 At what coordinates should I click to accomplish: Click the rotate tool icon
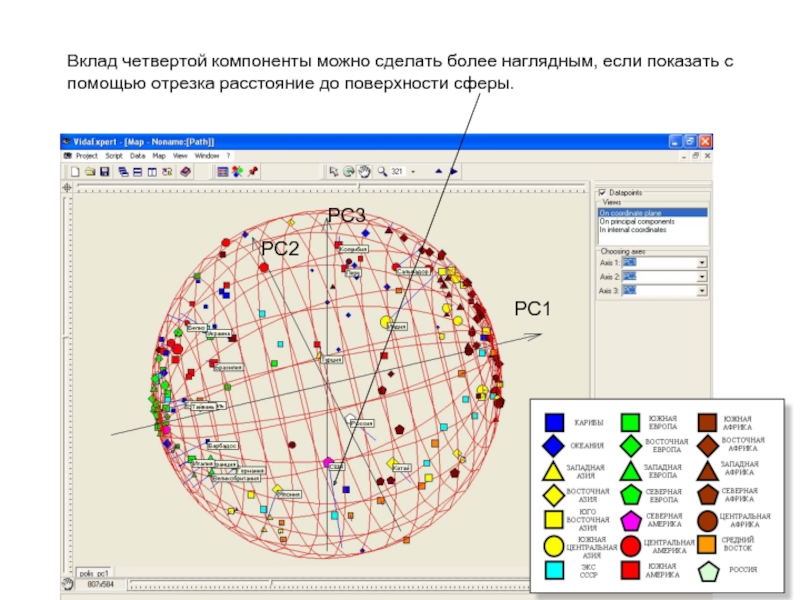[349, 171]
